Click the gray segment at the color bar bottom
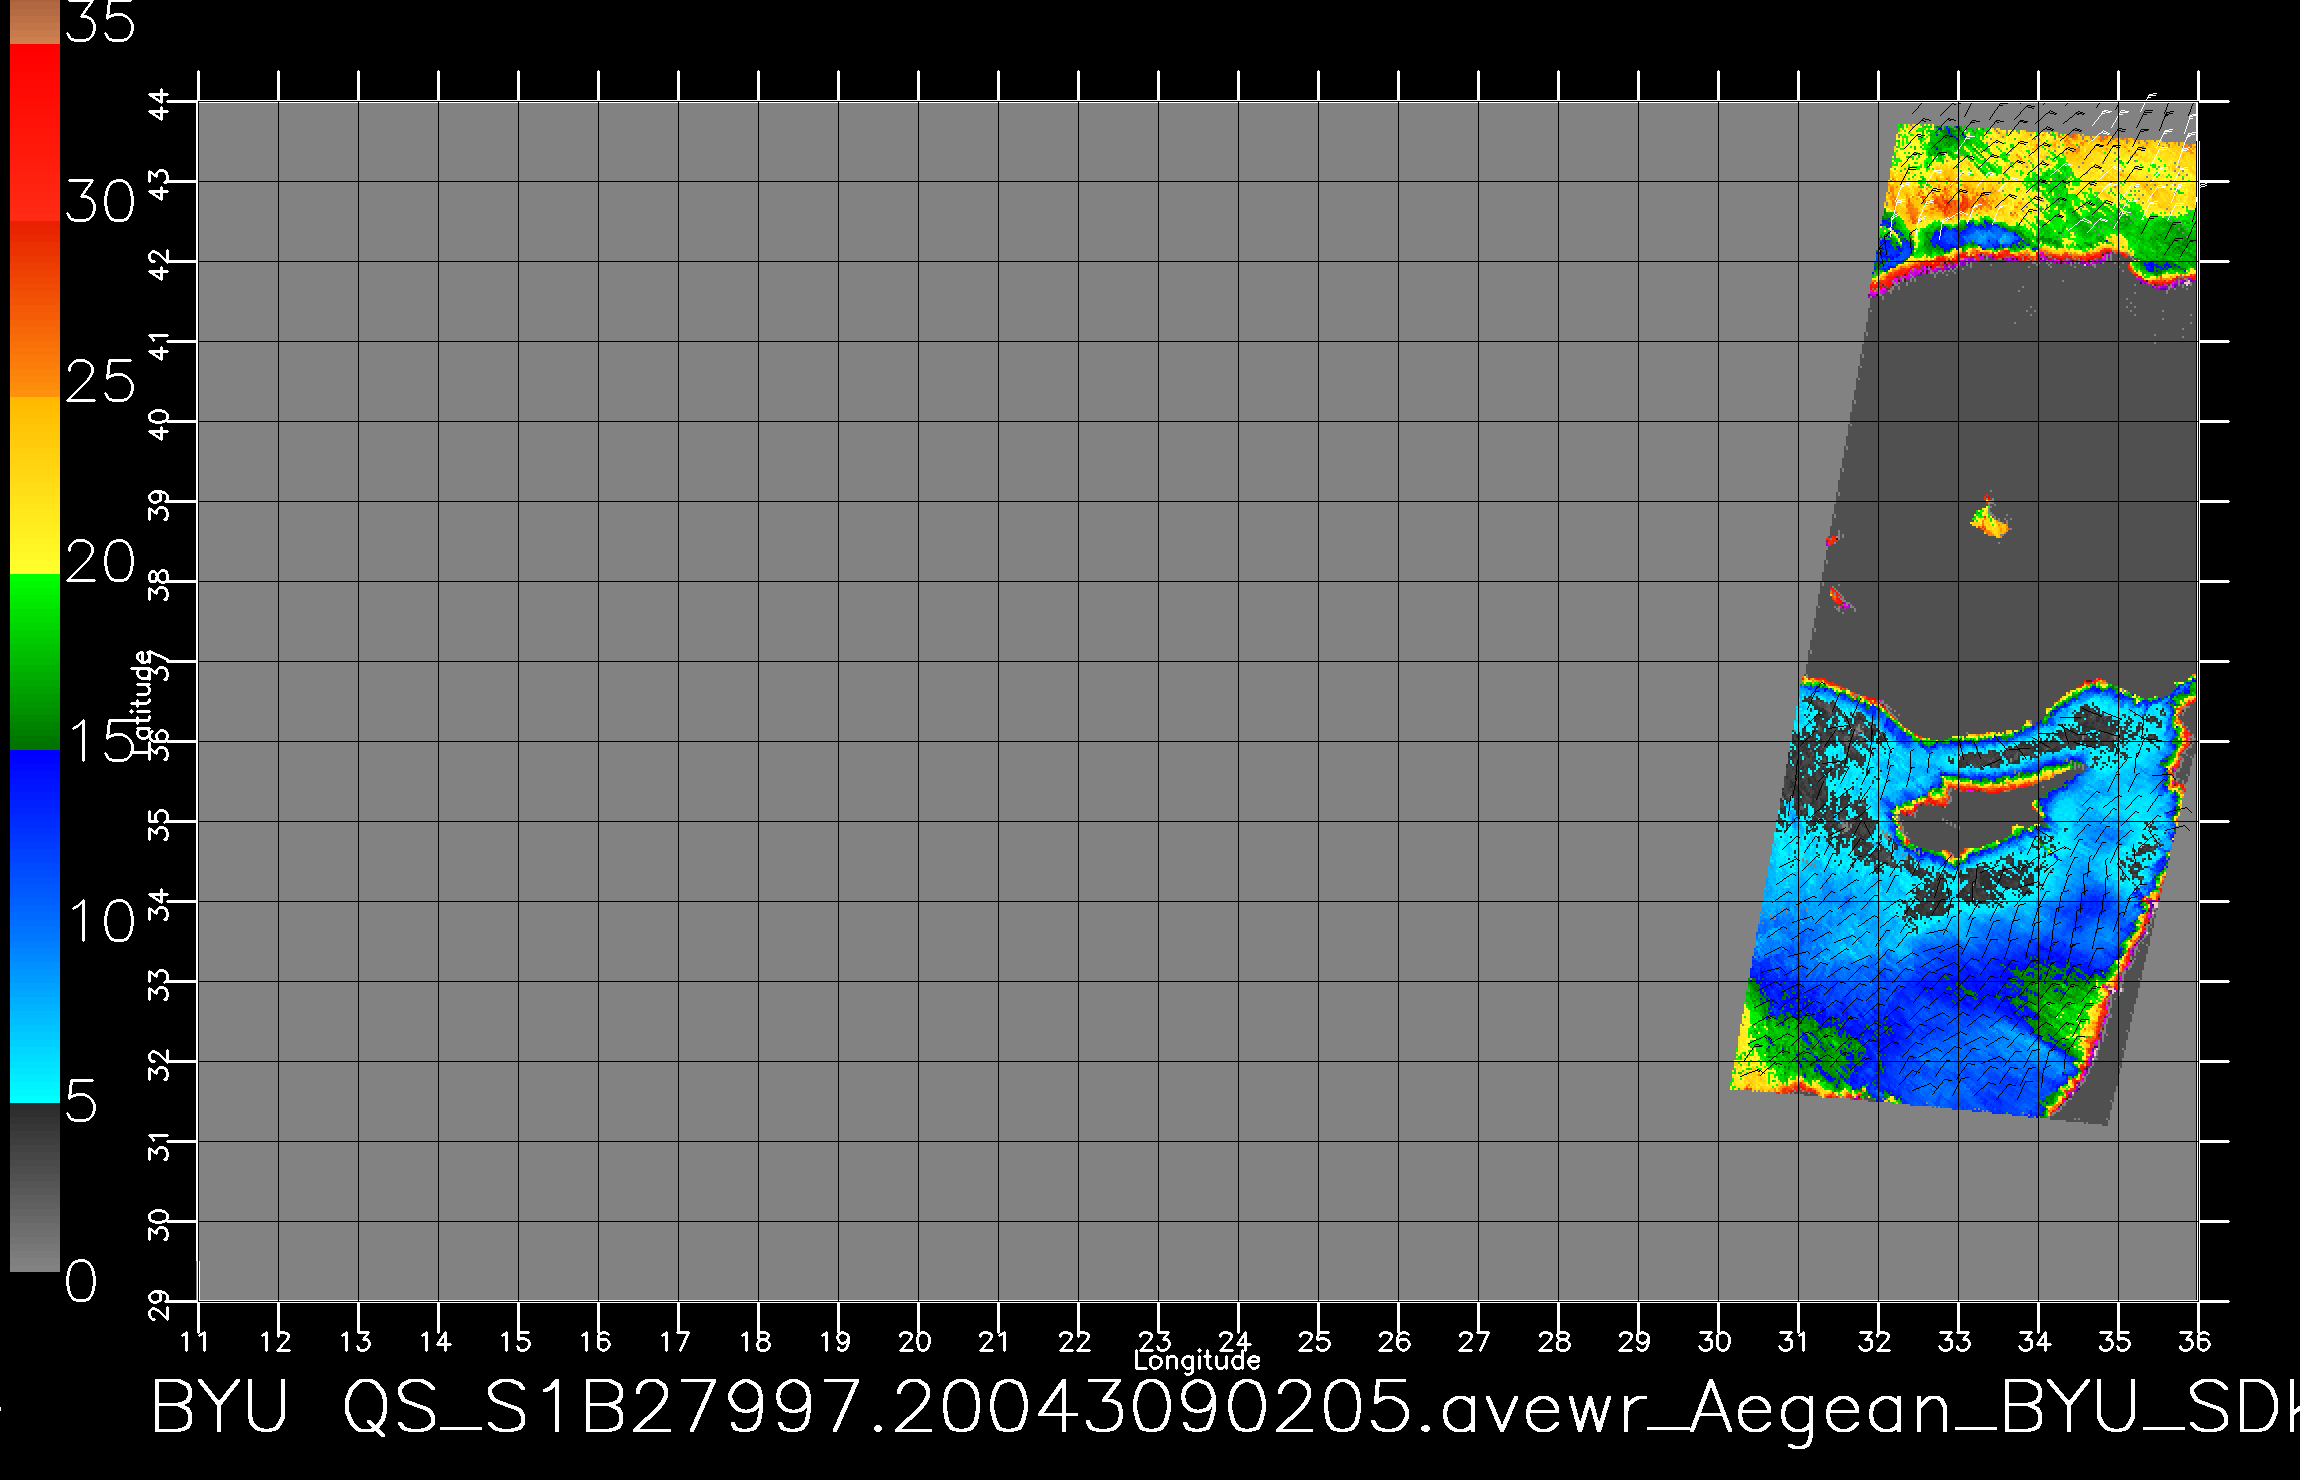The height and width of the screenshot is (1480, 2300). 34,1187
